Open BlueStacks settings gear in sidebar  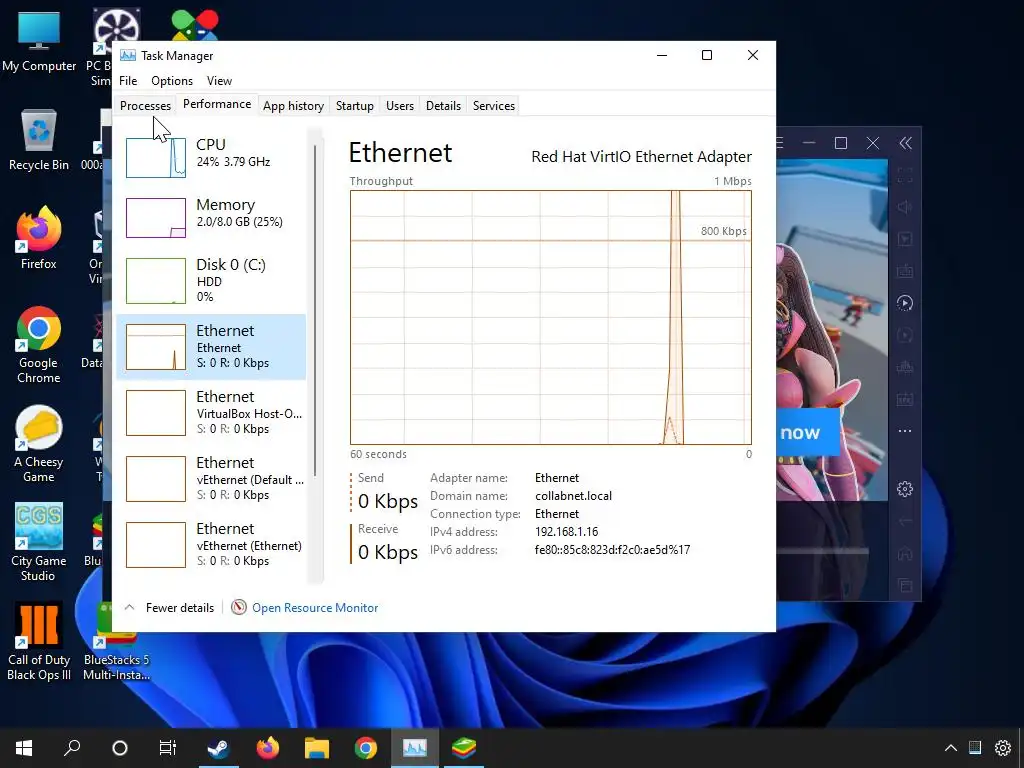click(x=904, y=488)
